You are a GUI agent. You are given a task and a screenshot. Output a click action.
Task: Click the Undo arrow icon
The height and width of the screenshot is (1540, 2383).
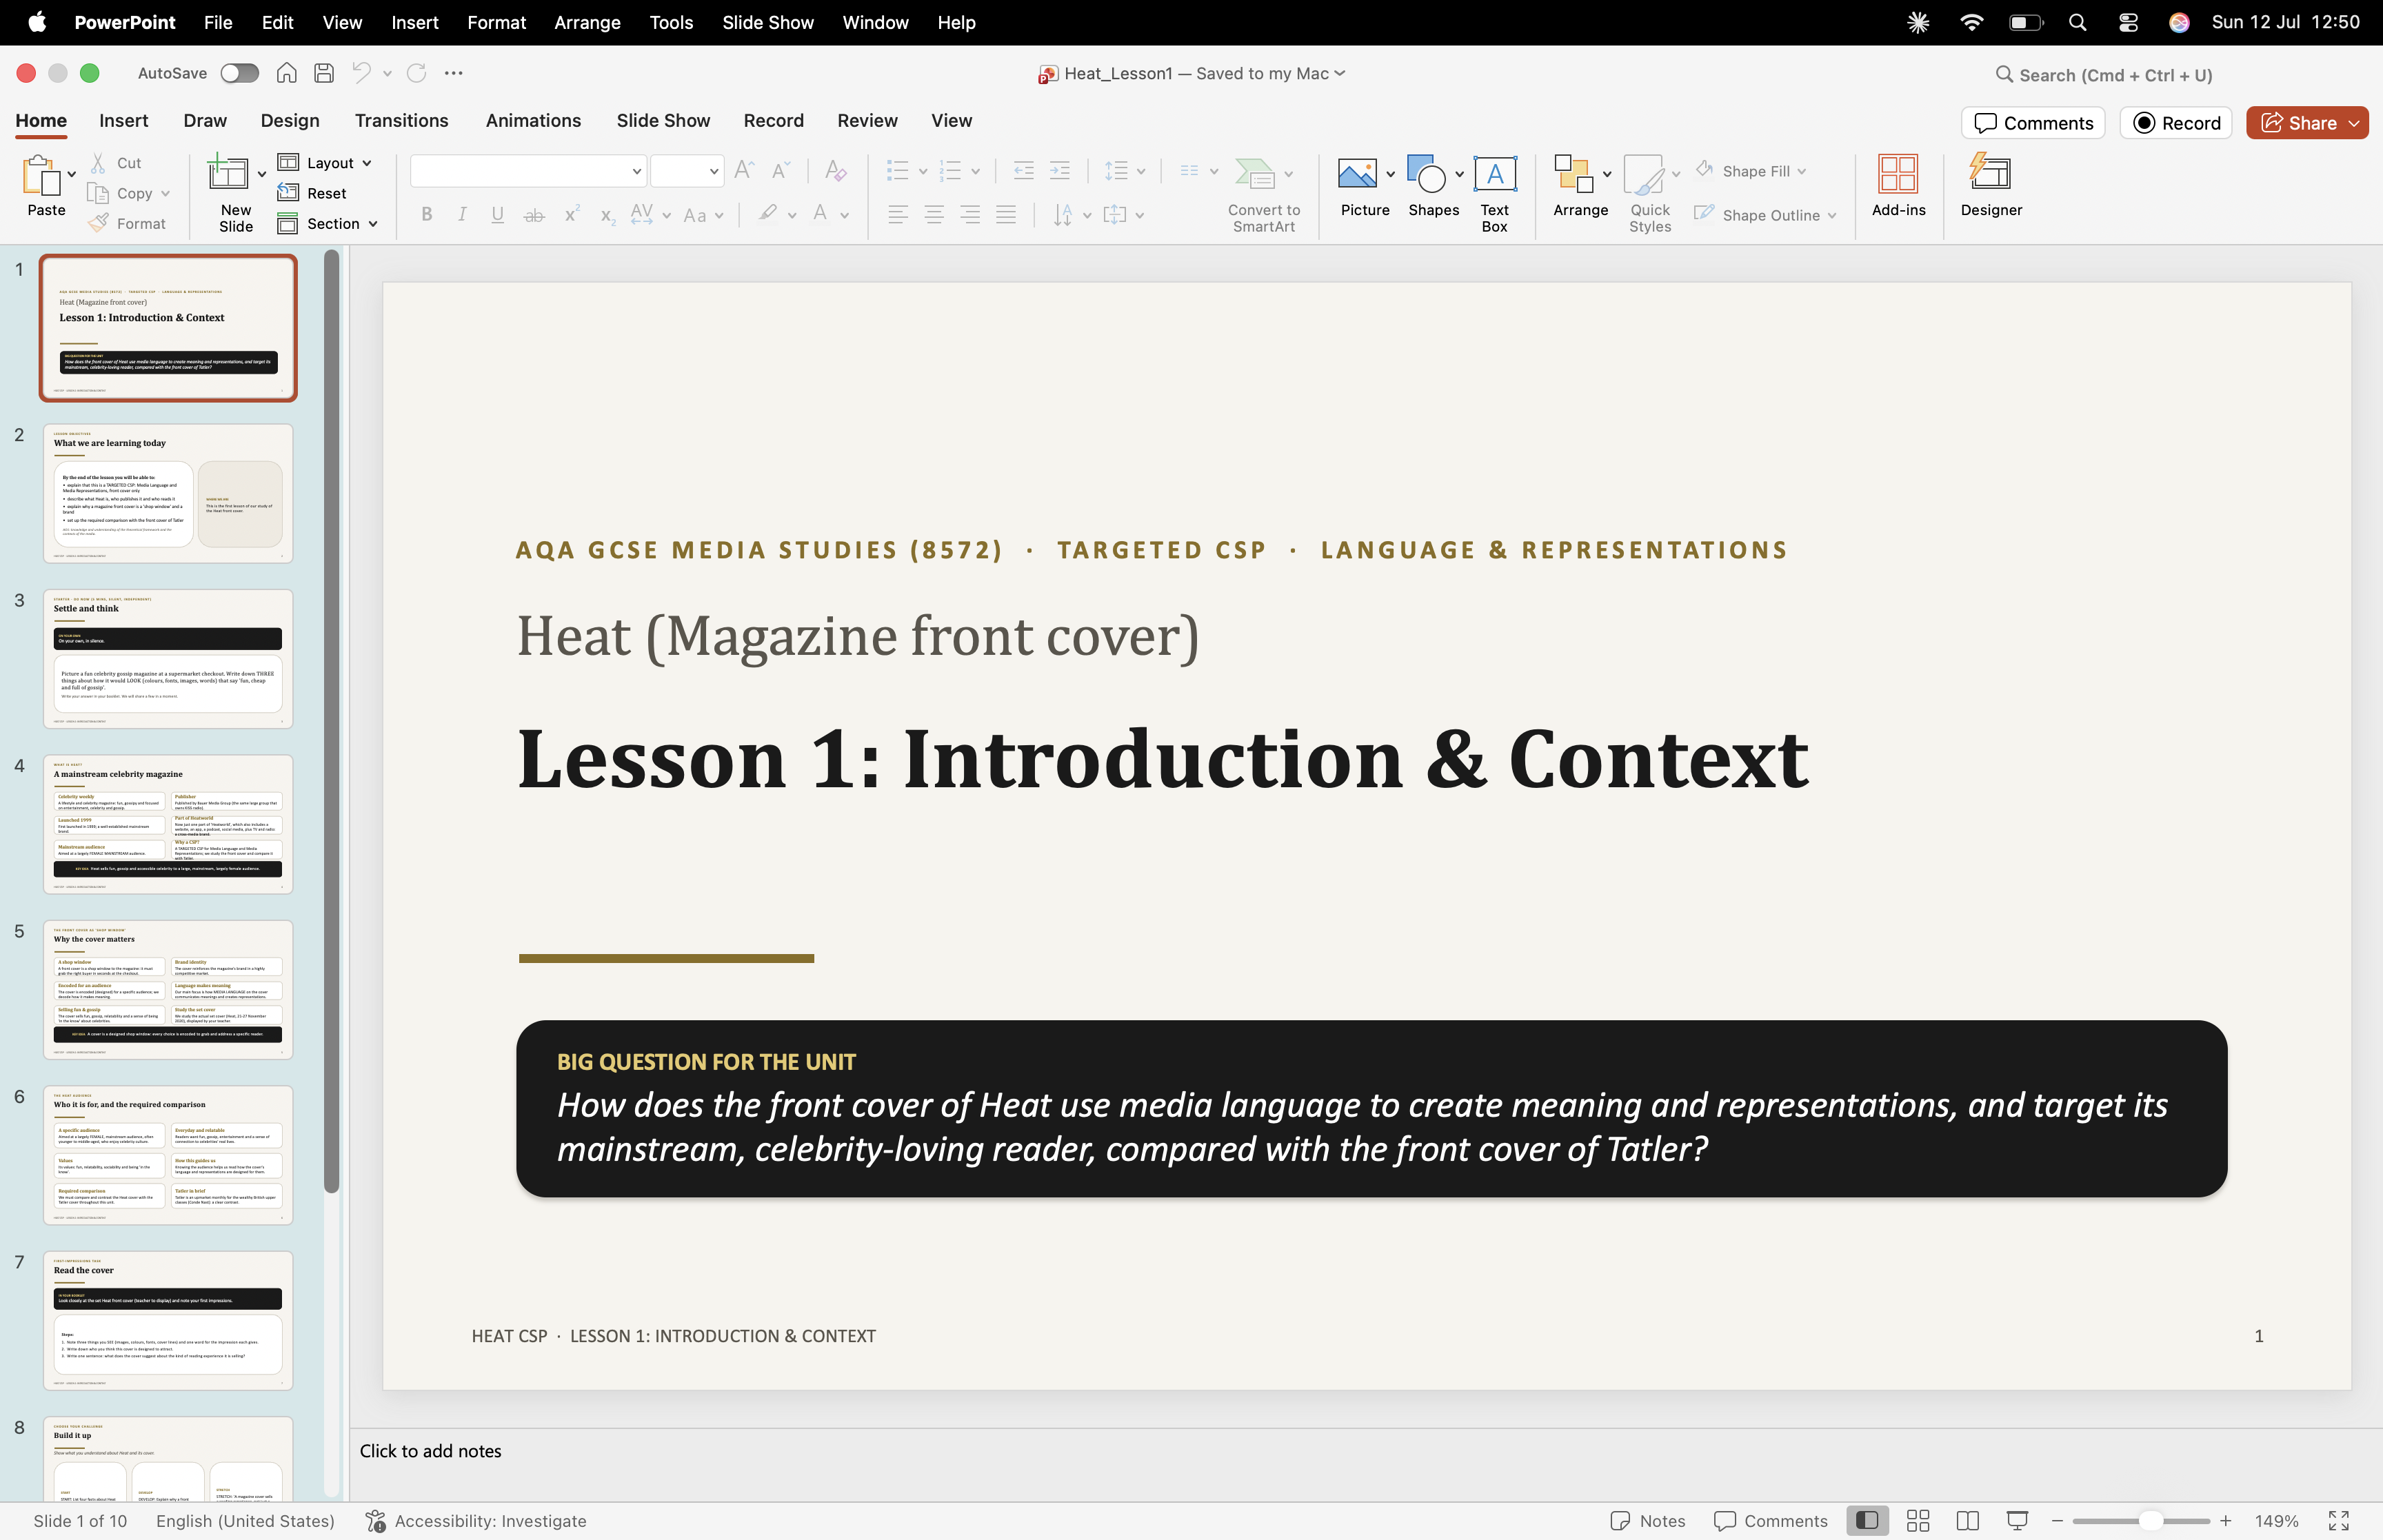pyautogui.click(x=361, y=73)
